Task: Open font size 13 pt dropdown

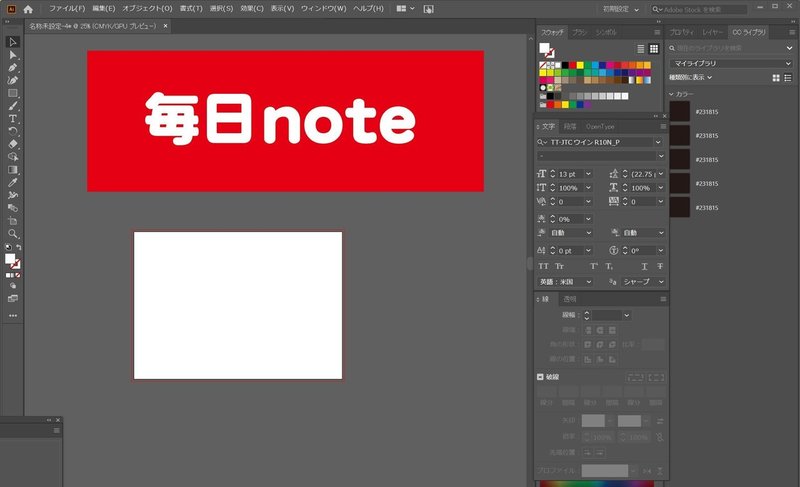Action: [588, 174]
